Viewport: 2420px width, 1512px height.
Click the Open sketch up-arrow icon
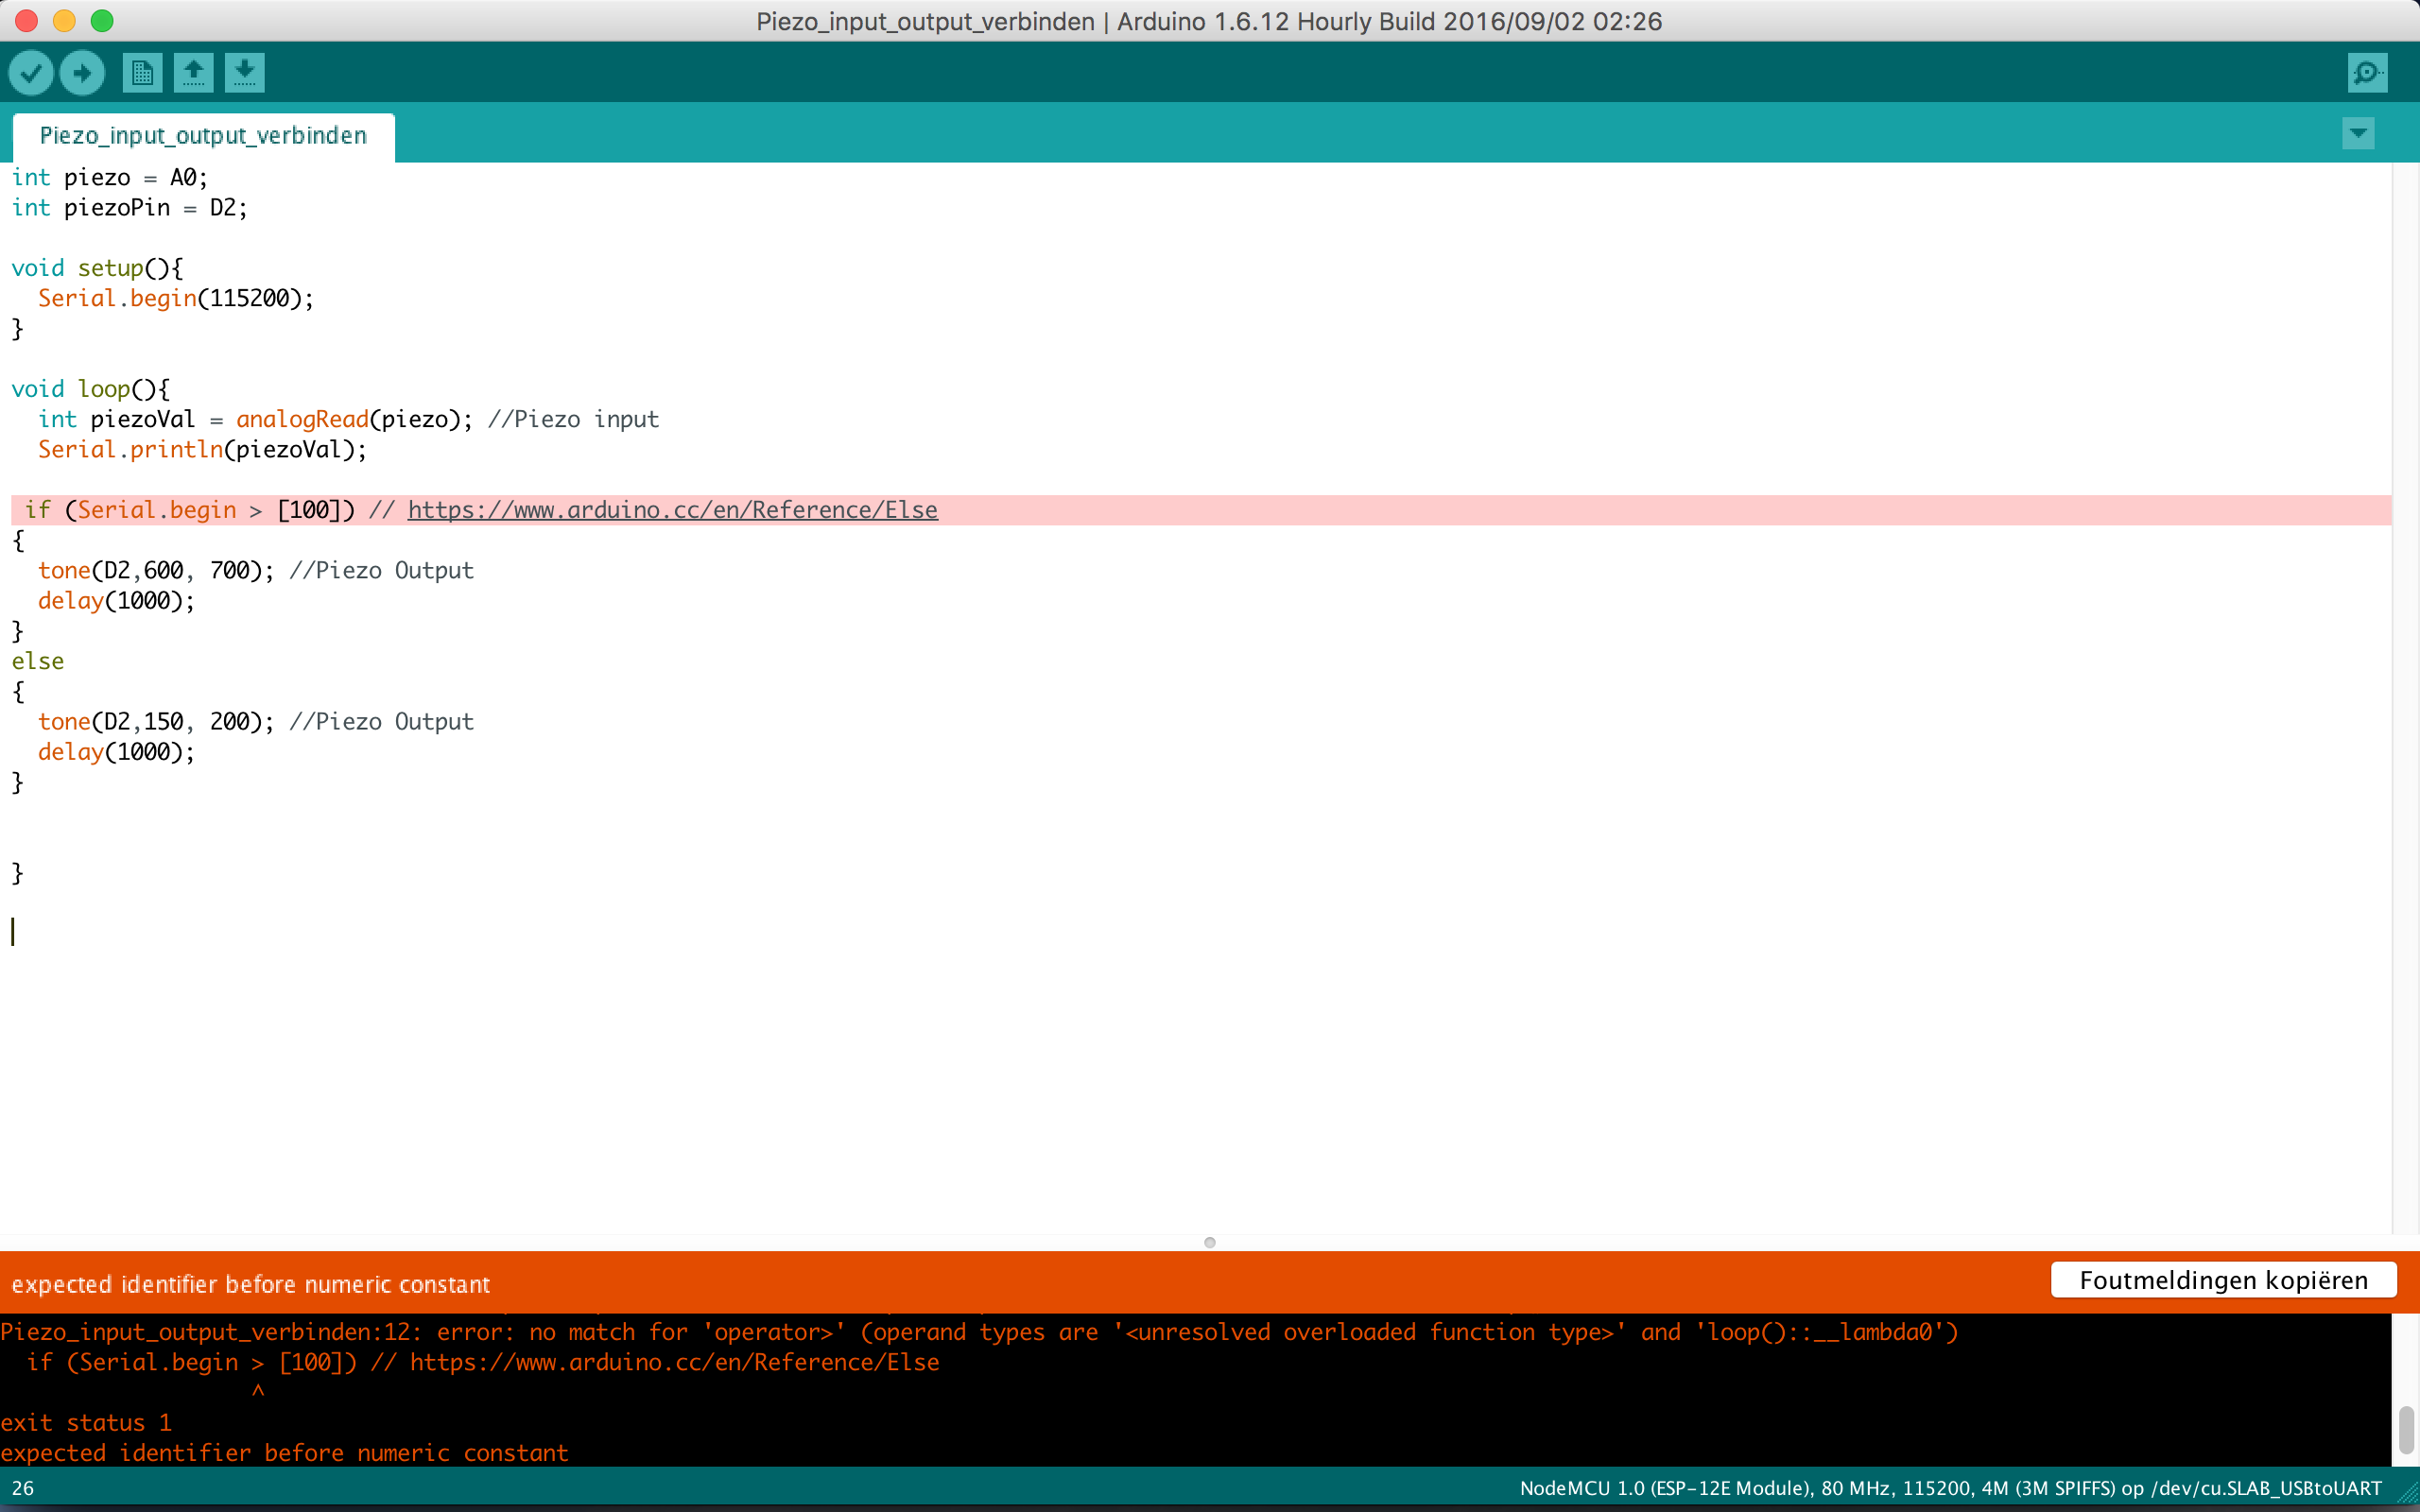[x=193, y=73]
